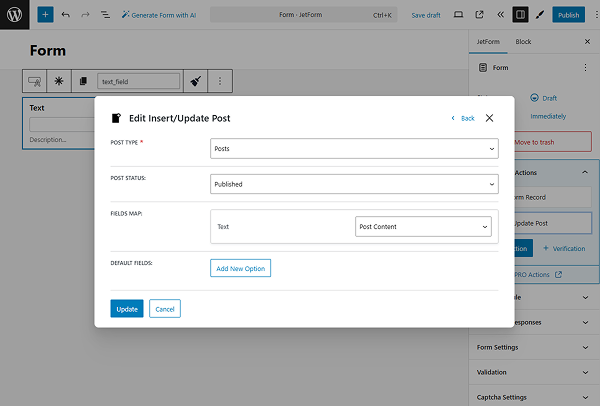
Task: Close the Edit Insert/Update Post dialog
Action: tap(489, 118)
